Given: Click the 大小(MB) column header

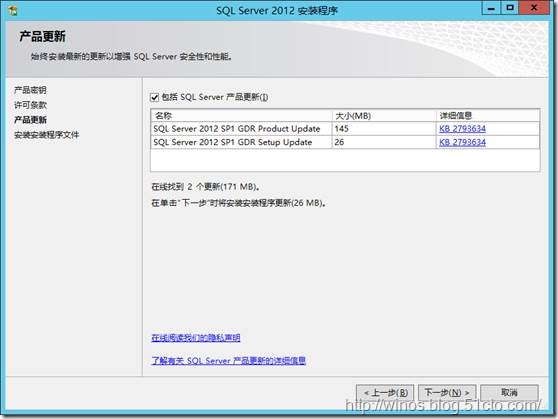Looking at the screenshot, I should [384, 116].
